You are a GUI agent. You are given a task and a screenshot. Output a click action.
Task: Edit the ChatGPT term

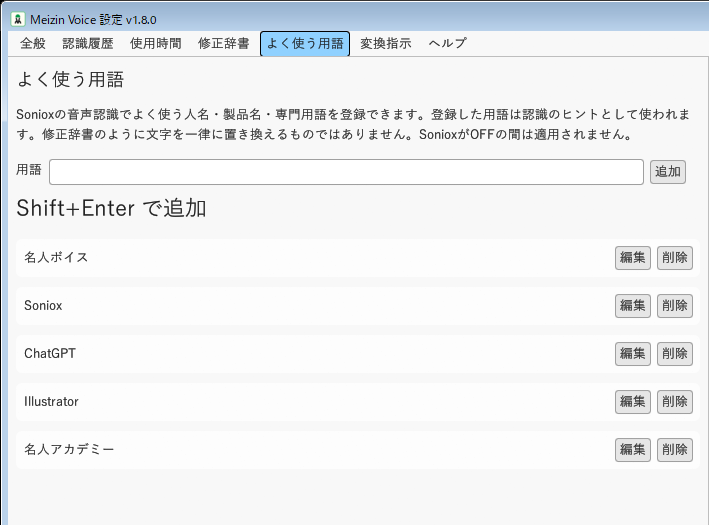633,354
